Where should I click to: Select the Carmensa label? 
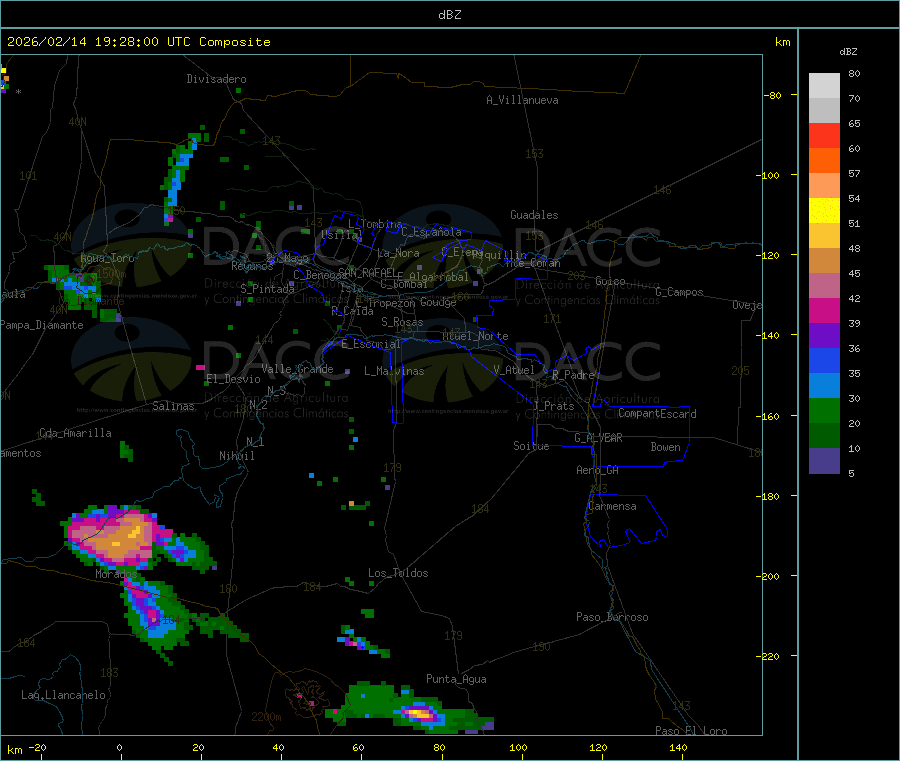pos(612,506)
